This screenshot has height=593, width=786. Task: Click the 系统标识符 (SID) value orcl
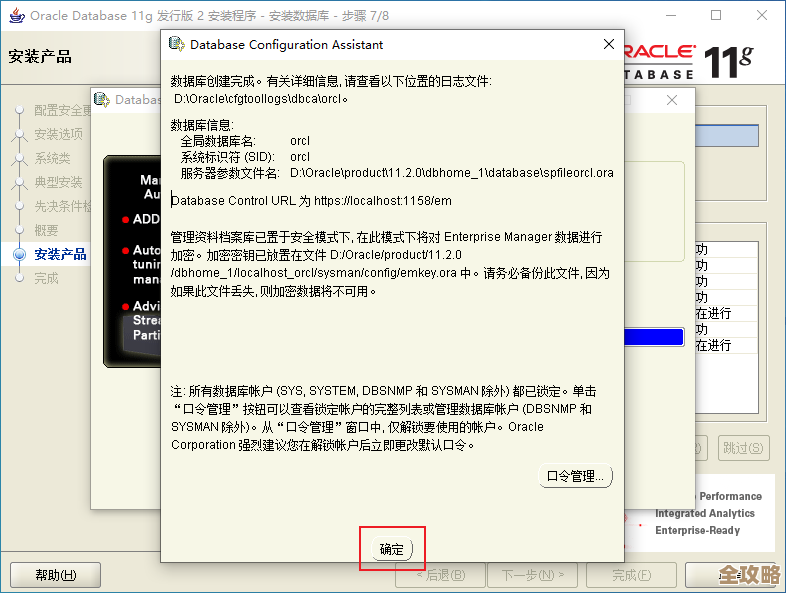pos(300,157)
